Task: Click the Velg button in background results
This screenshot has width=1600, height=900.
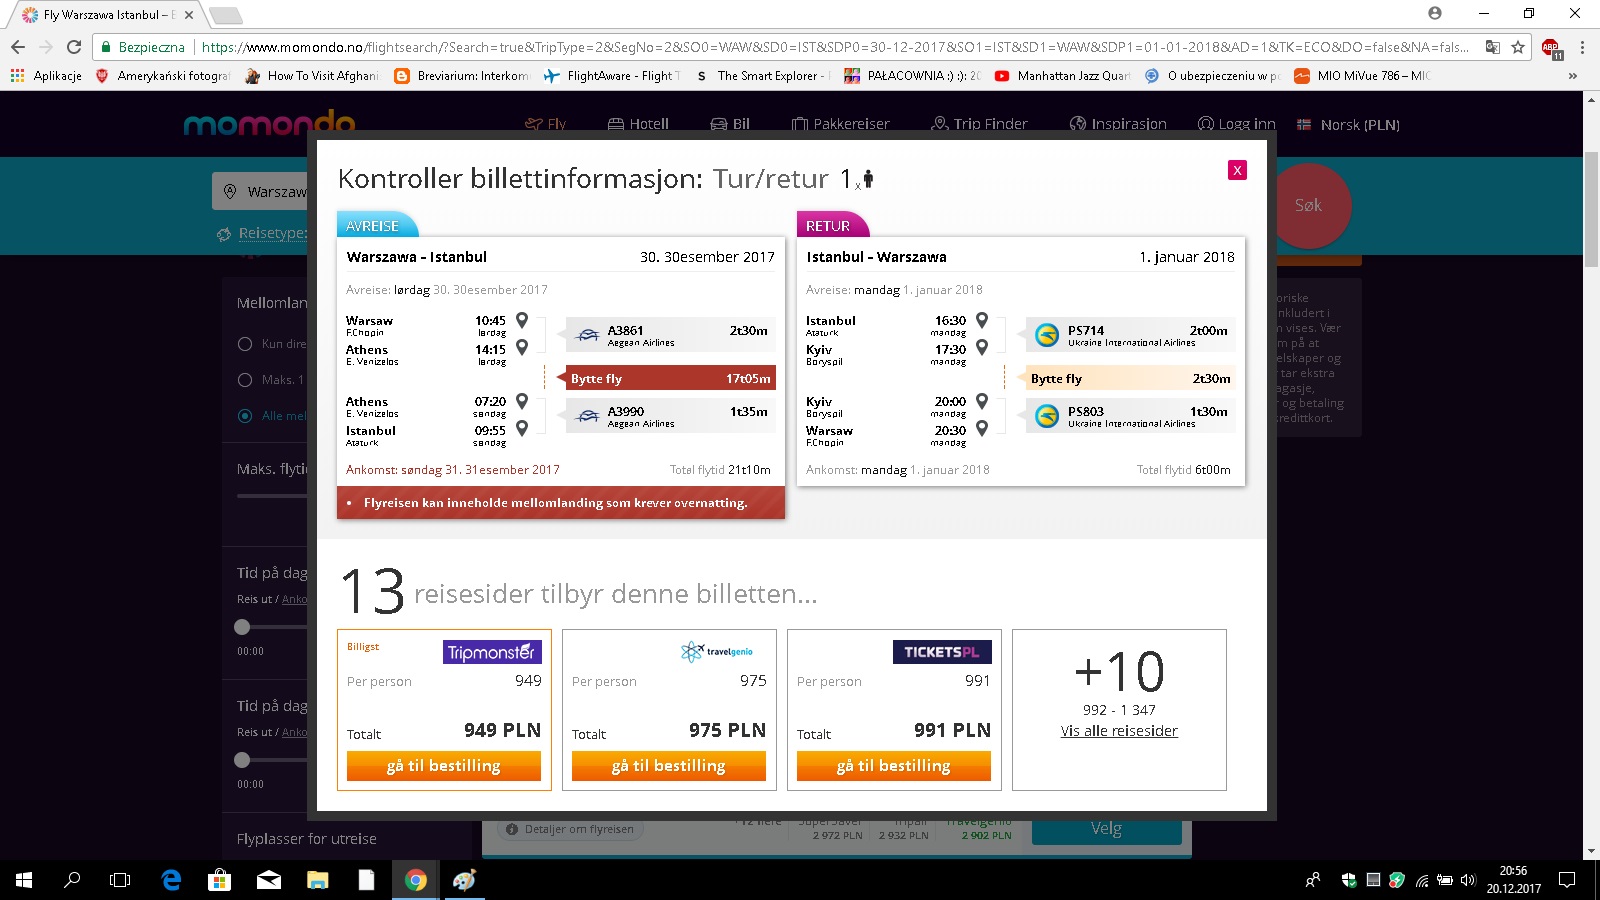Action: click(x=1106, y=829)
